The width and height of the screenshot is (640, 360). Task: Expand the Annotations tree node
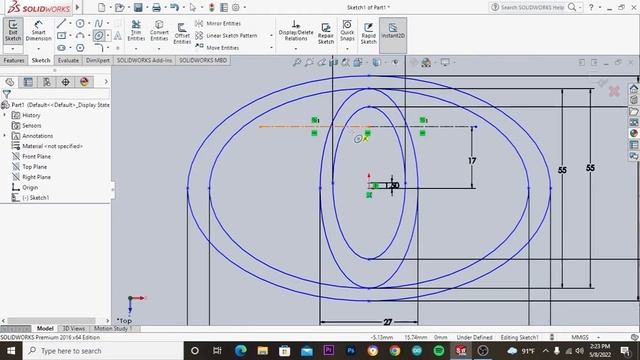click(x=5, y=136)
